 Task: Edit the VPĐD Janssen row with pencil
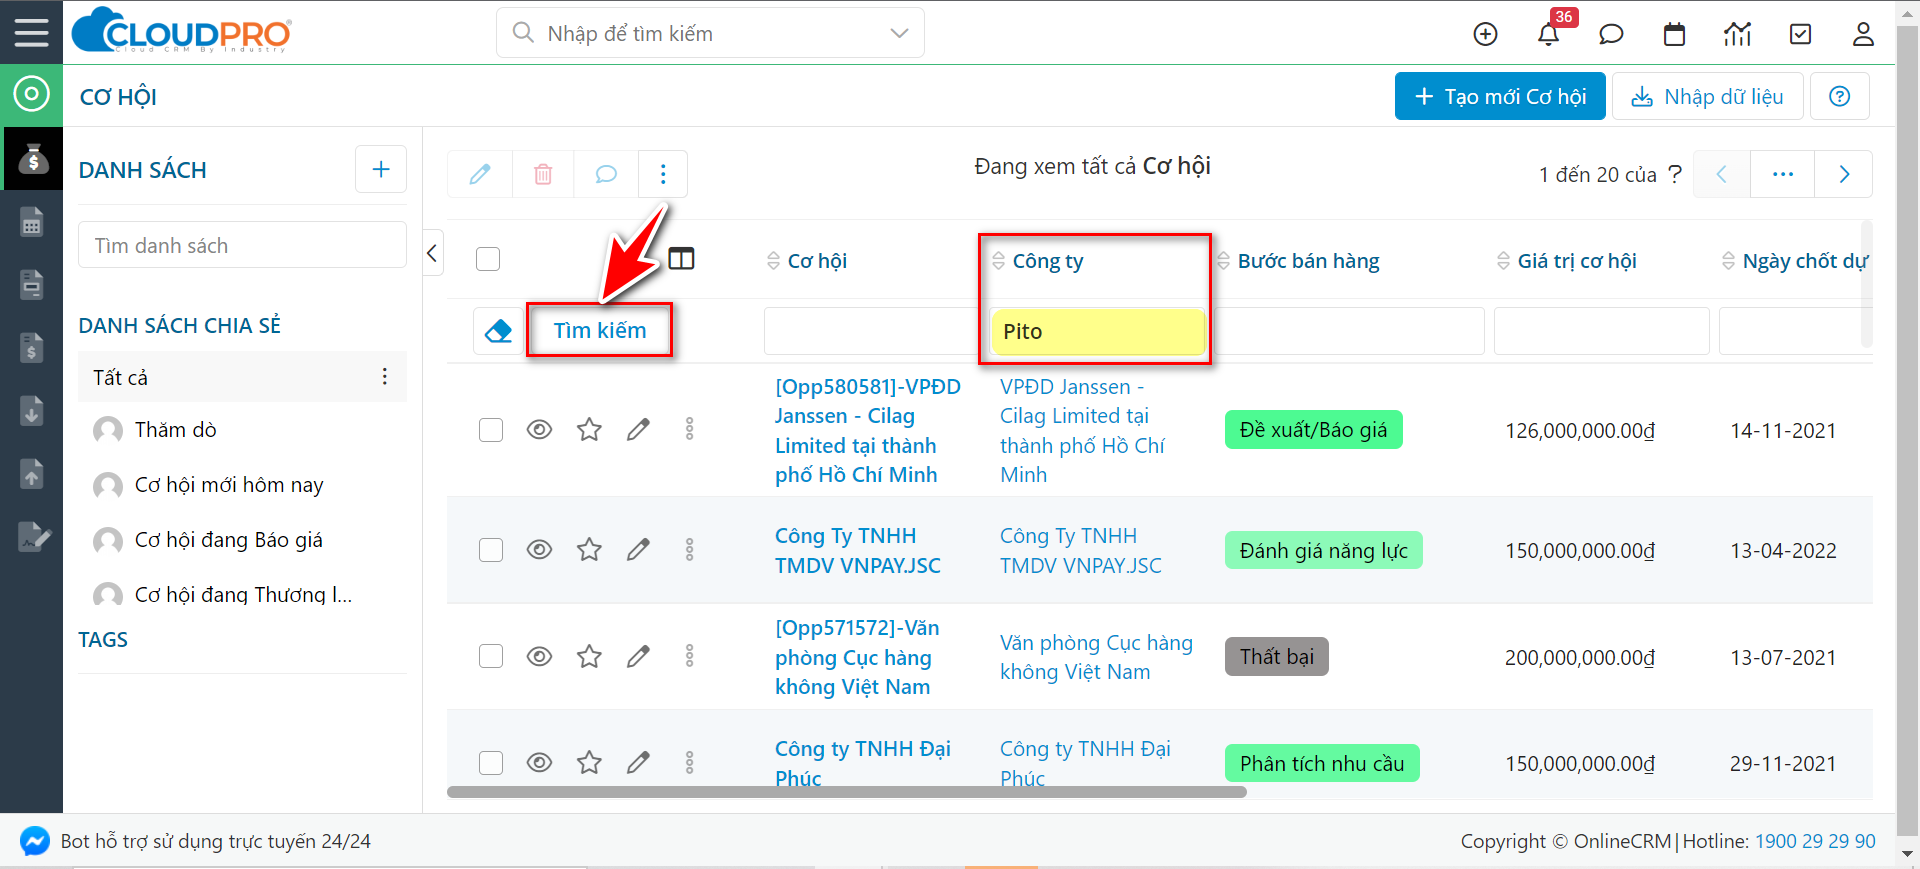638,430
